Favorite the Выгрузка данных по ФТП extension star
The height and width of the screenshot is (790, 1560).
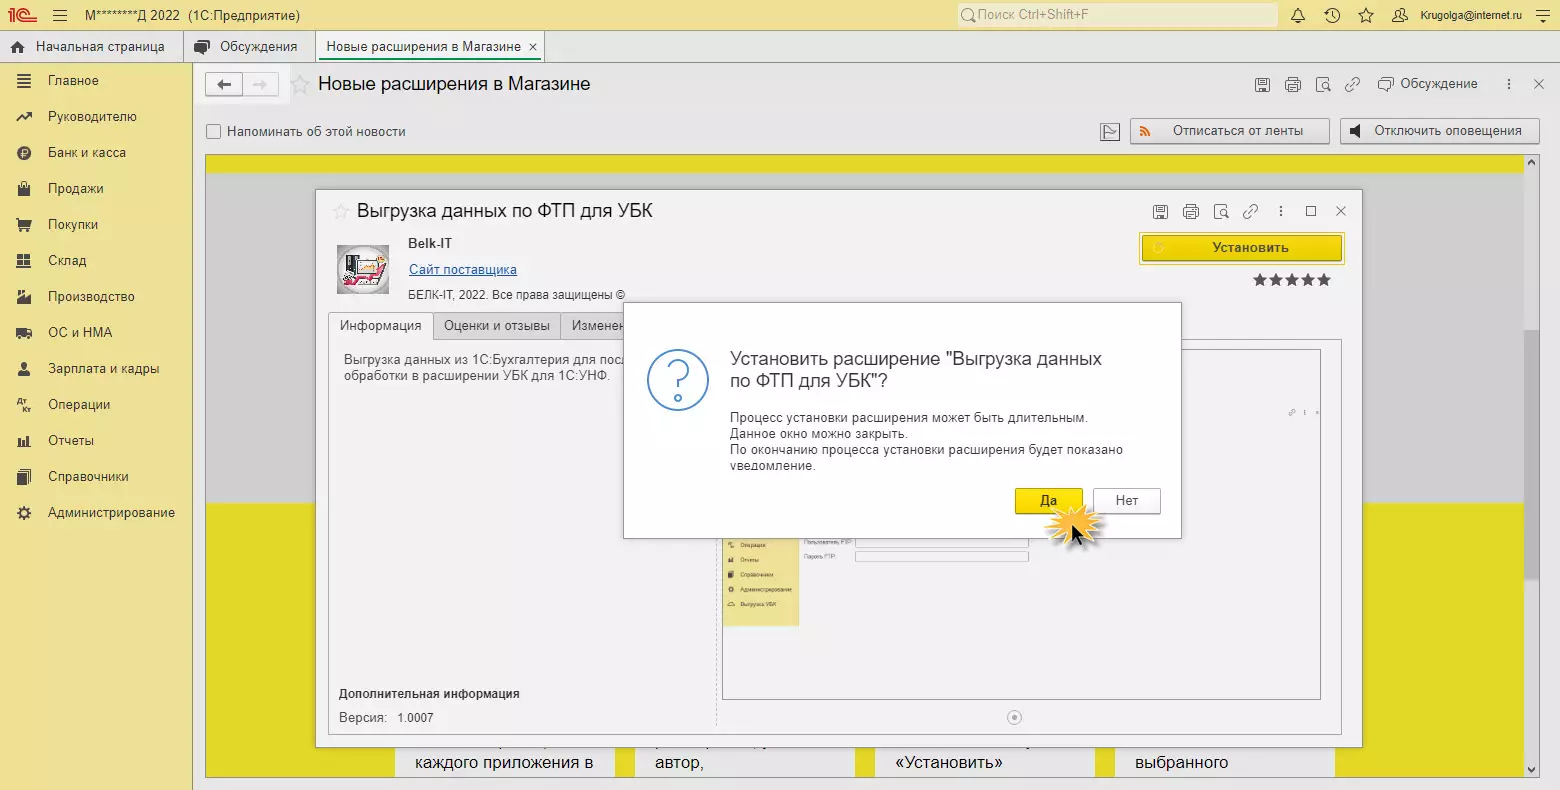pyautogui.click(x=341, y=212)
